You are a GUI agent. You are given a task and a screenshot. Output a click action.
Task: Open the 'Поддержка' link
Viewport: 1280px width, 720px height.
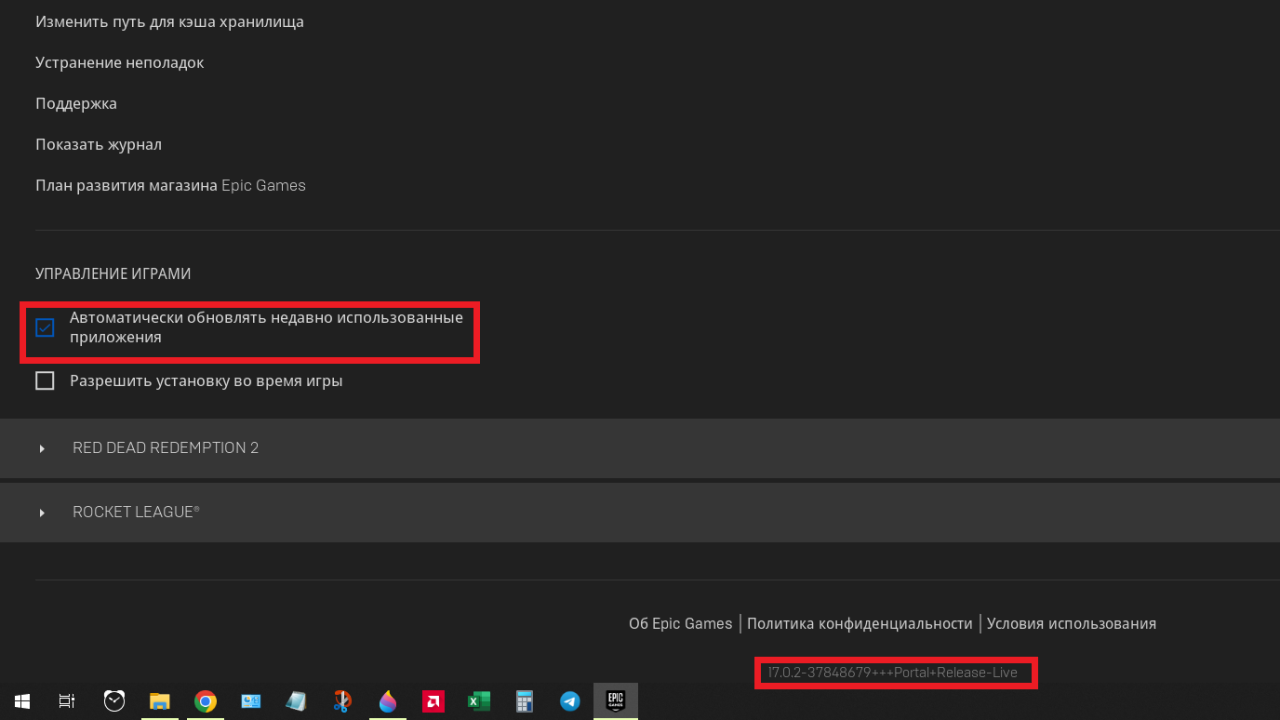76,103
